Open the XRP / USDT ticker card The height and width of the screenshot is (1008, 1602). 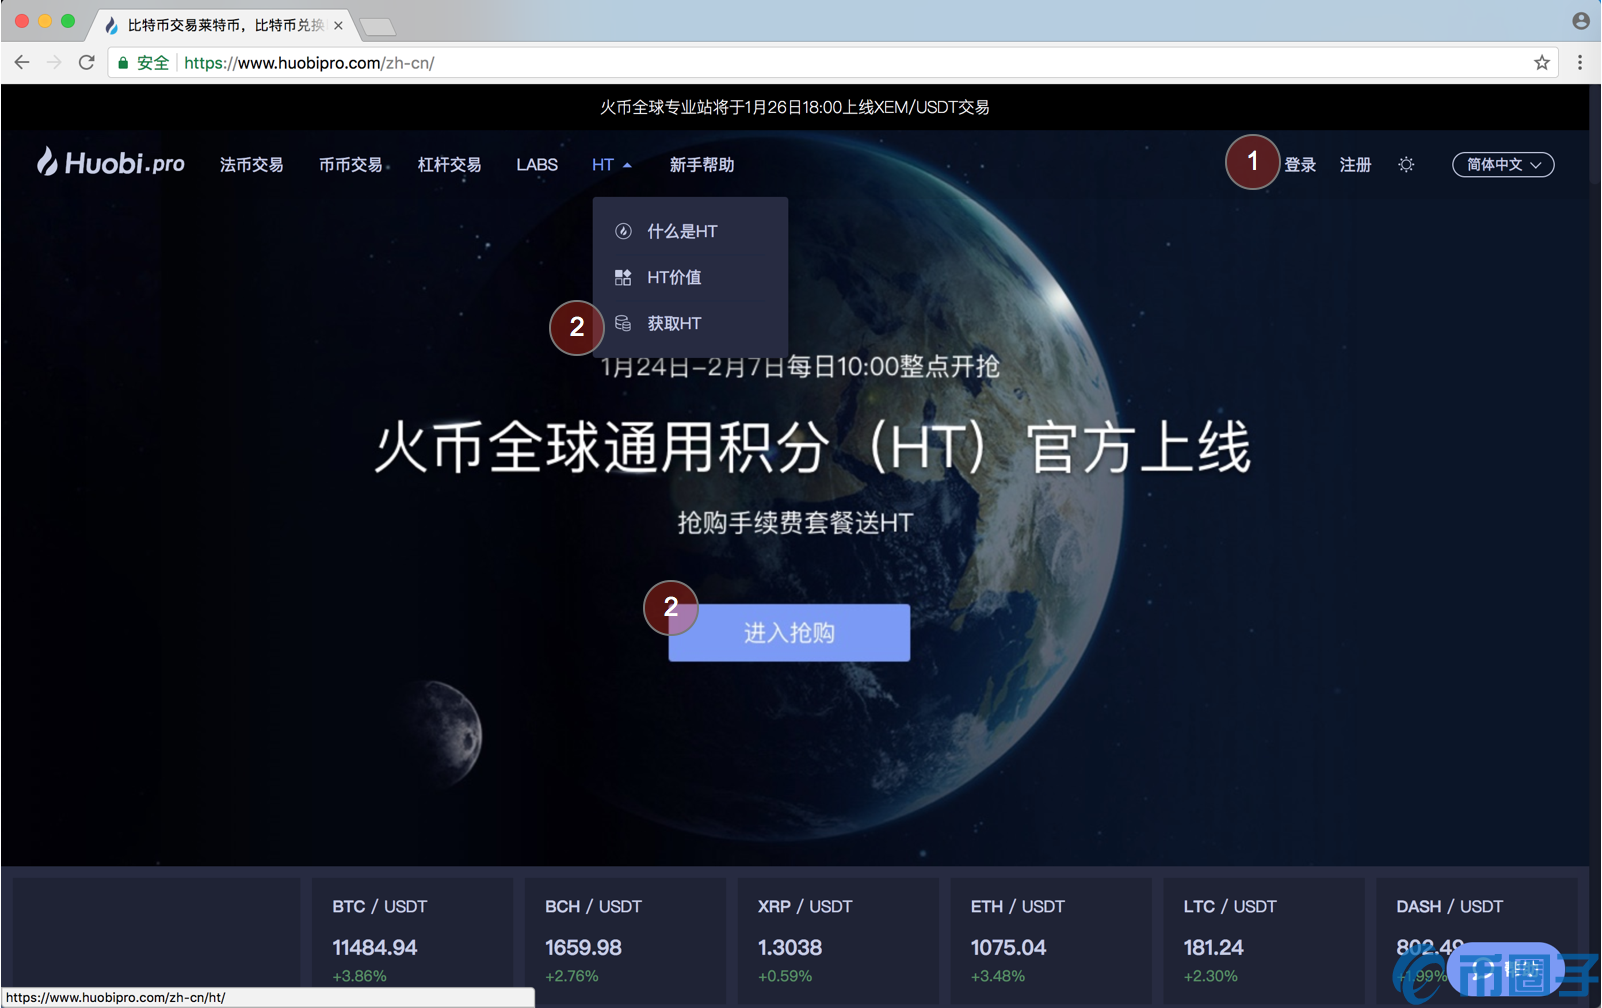click(x=838, y=941)
